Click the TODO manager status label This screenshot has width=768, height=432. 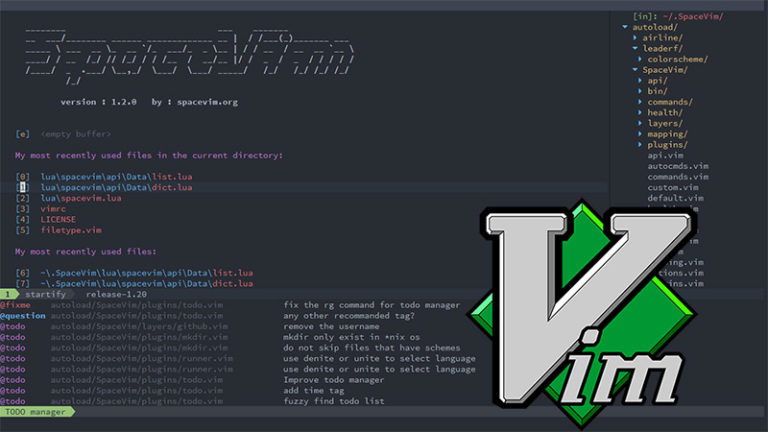(35, 411)
